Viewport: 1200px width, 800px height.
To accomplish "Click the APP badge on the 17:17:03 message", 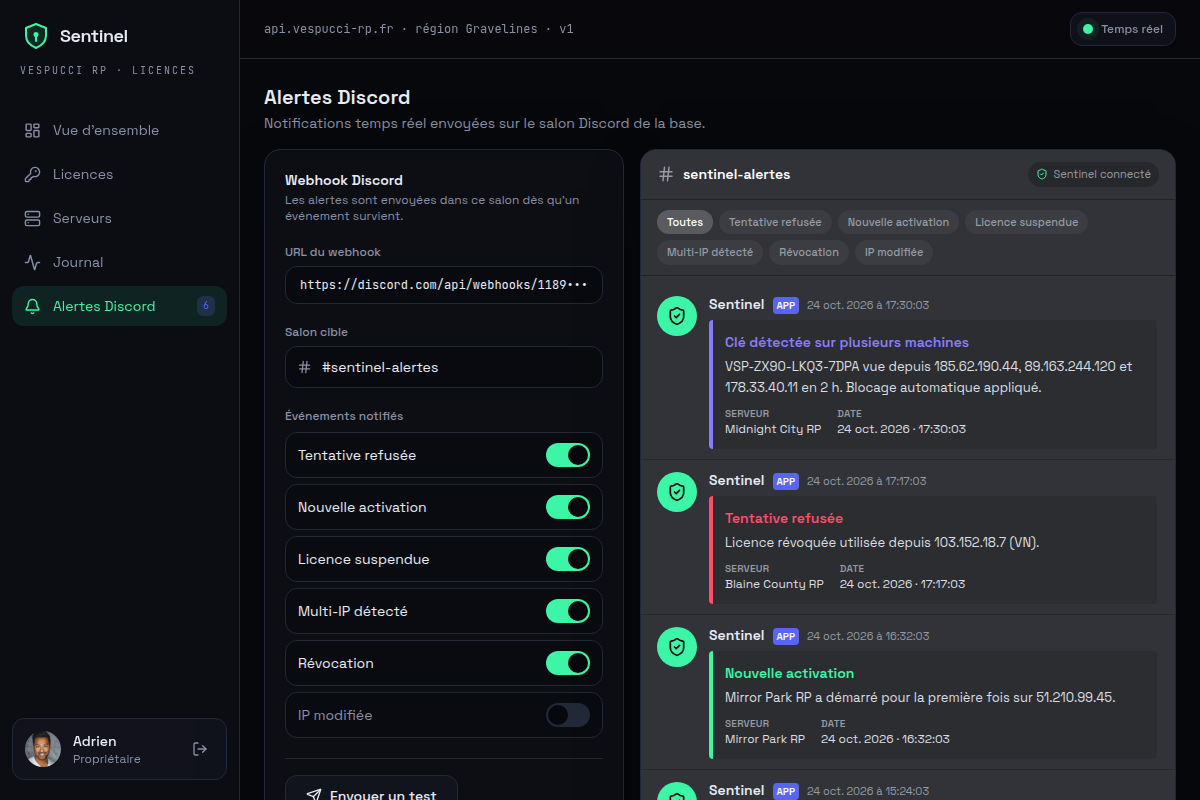I will (786, 481).
